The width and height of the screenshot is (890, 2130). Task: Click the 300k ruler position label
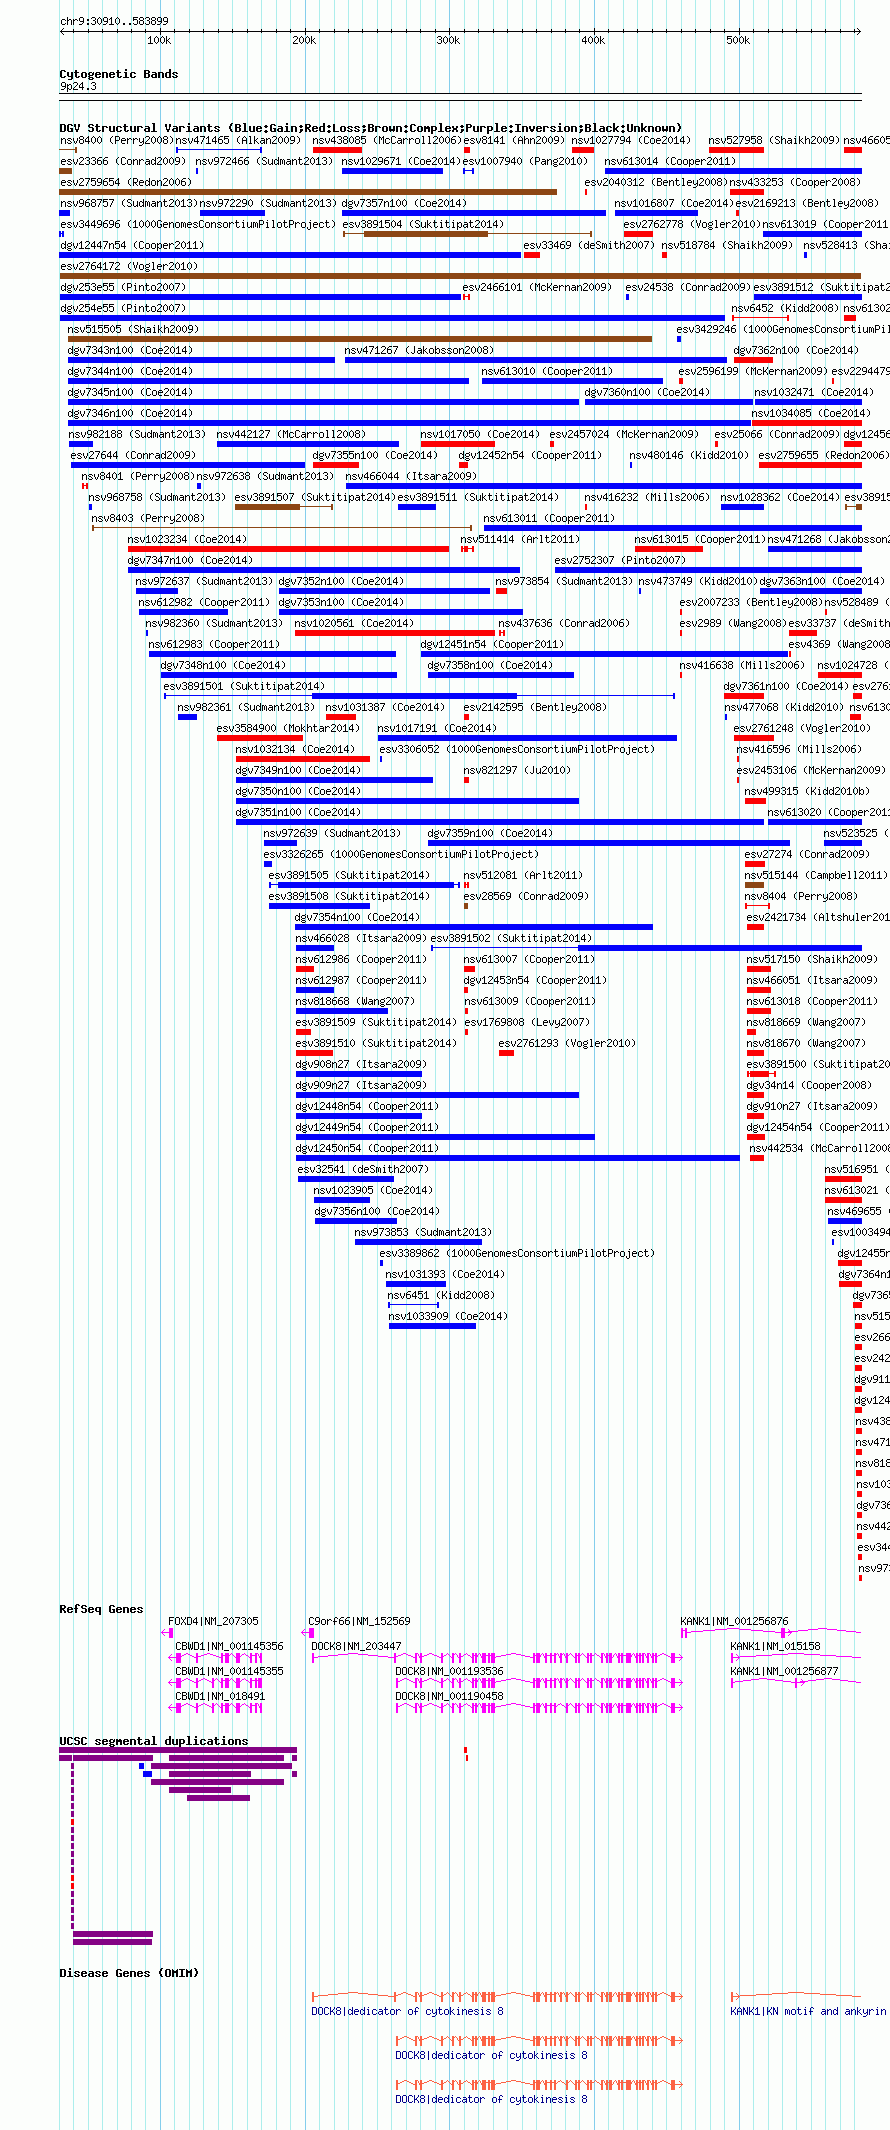click(448, 40)
